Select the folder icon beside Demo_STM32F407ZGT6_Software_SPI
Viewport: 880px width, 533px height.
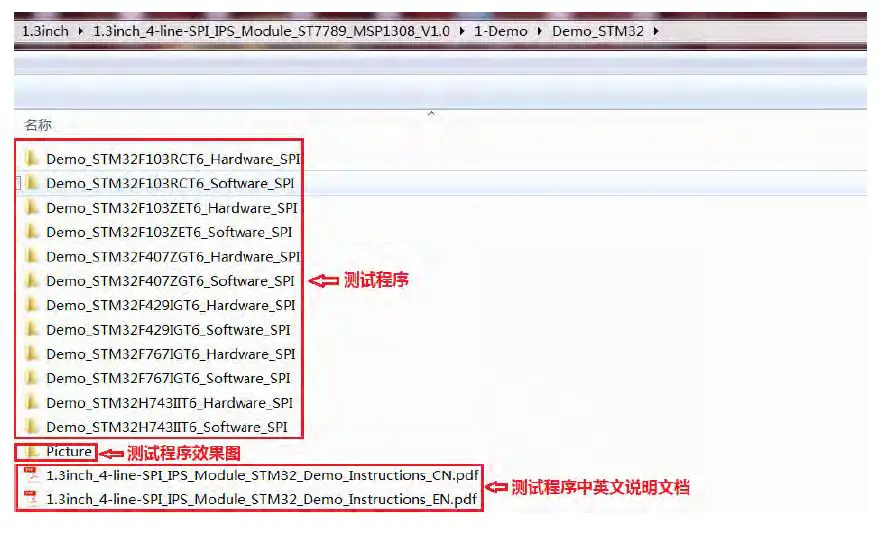coord(32,281)
